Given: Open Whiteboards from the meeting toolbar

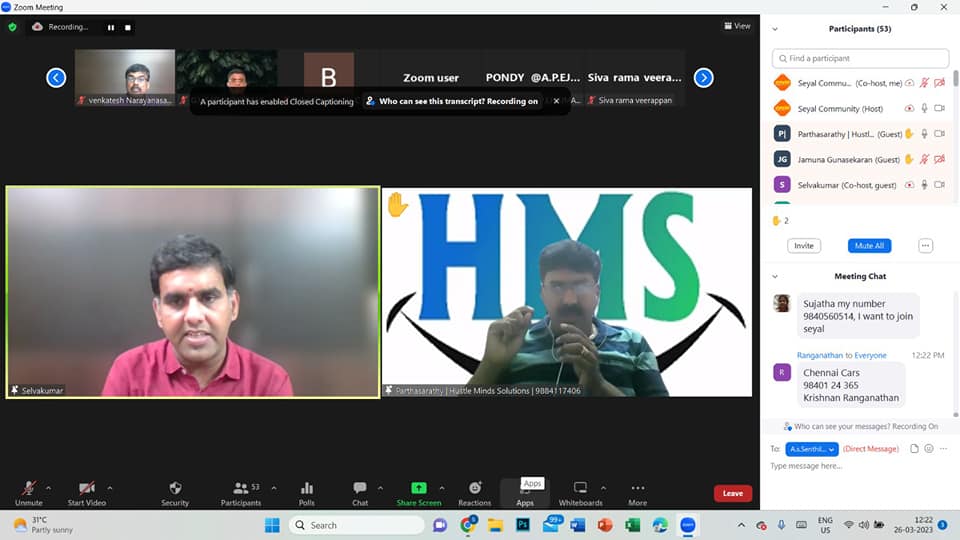Looking at the screenshot, I should (580, 489).
